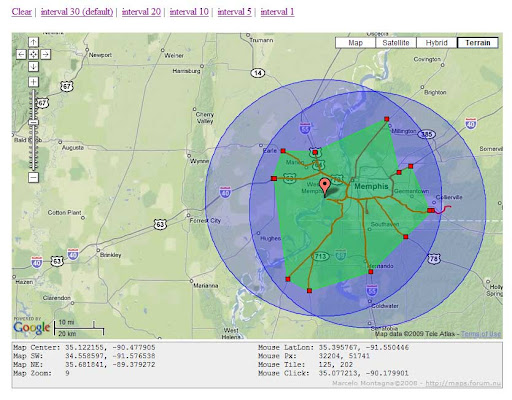Click the Map Zoom value 9

[67, 373]
